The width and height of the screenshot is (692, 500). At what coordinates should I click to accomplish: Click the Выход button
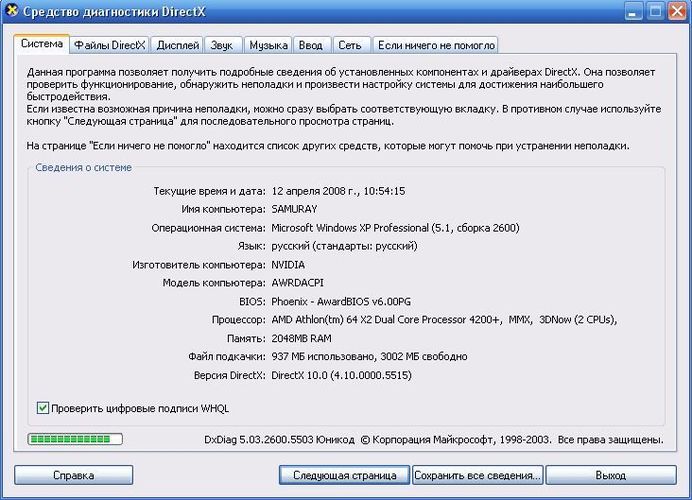coord(611,475)
